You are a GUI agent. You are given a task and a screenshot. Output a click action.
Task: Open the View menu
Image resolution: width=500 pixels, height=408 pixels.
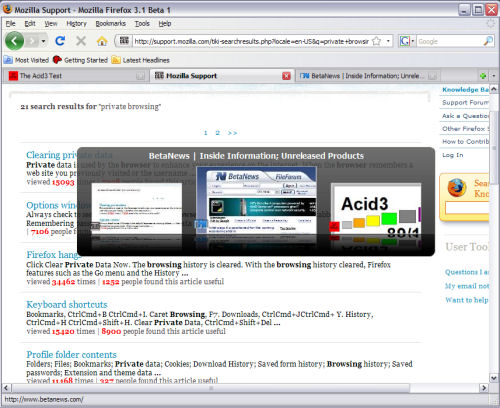coord(51,24)
